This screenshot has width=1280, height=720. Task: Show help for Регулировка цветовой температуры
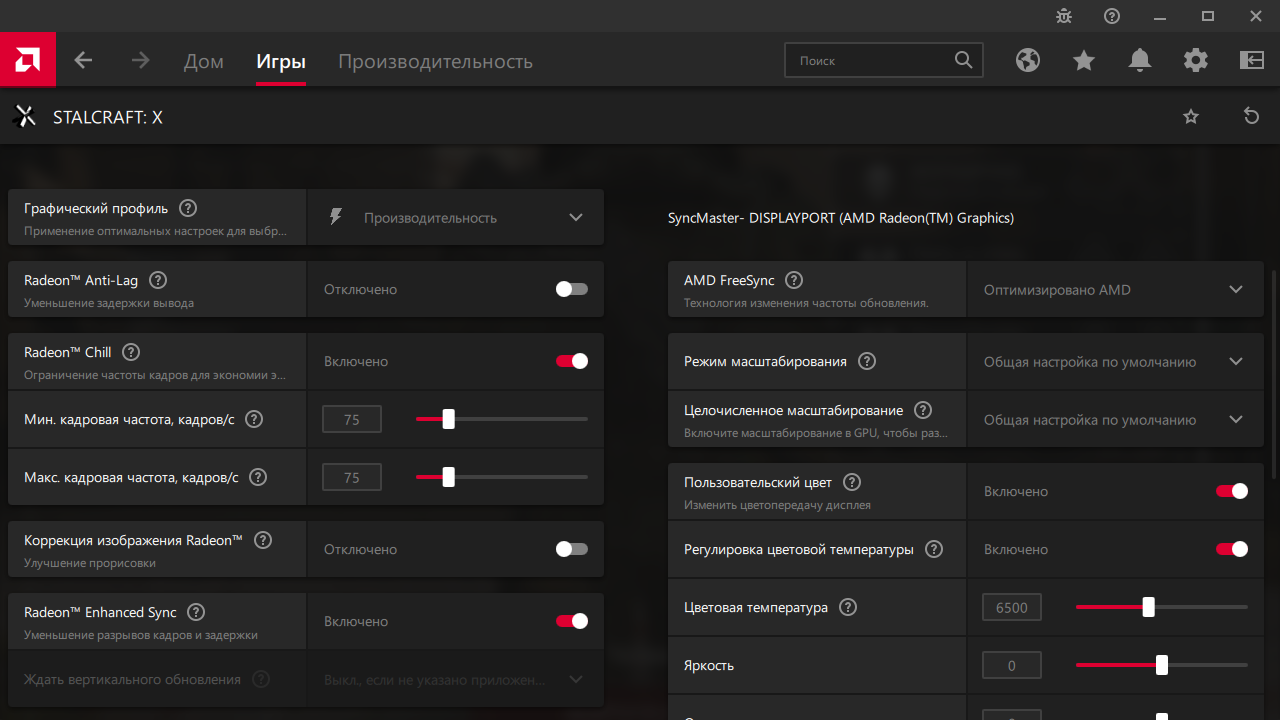pos(934,549)
